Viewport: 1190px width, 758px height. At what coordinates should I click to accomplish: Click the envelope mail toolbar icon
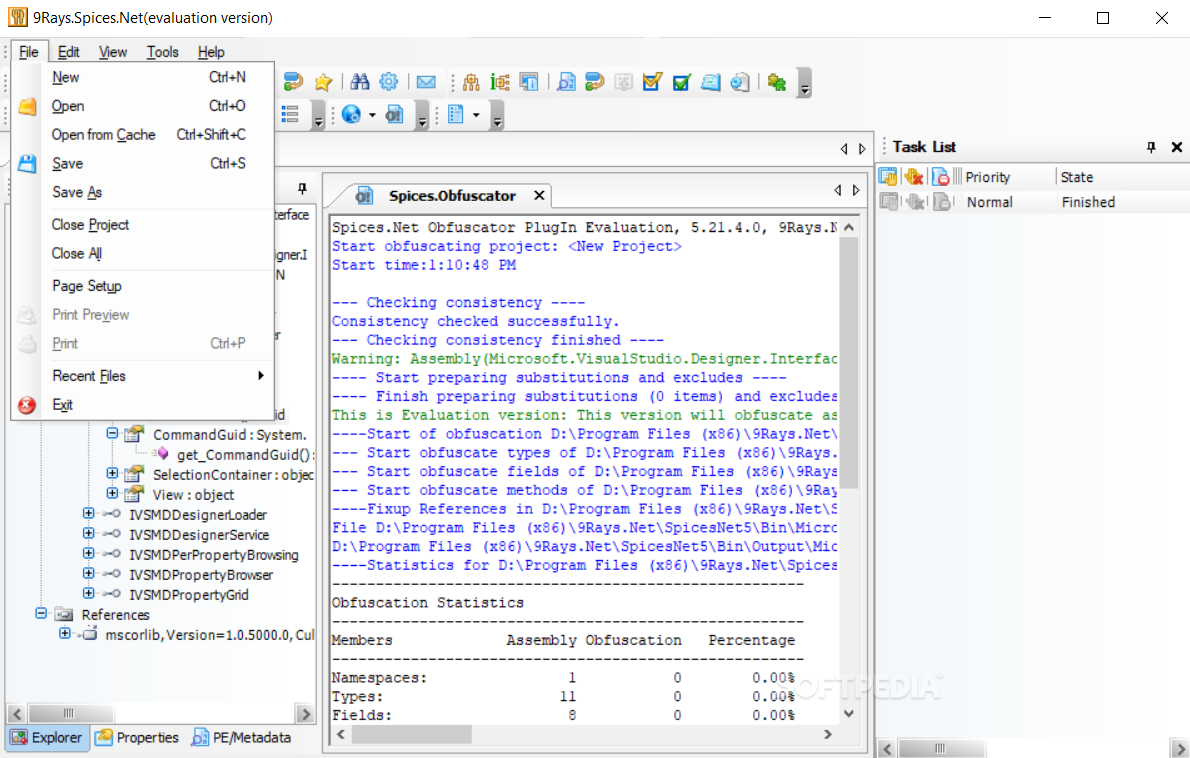(427, 82)
